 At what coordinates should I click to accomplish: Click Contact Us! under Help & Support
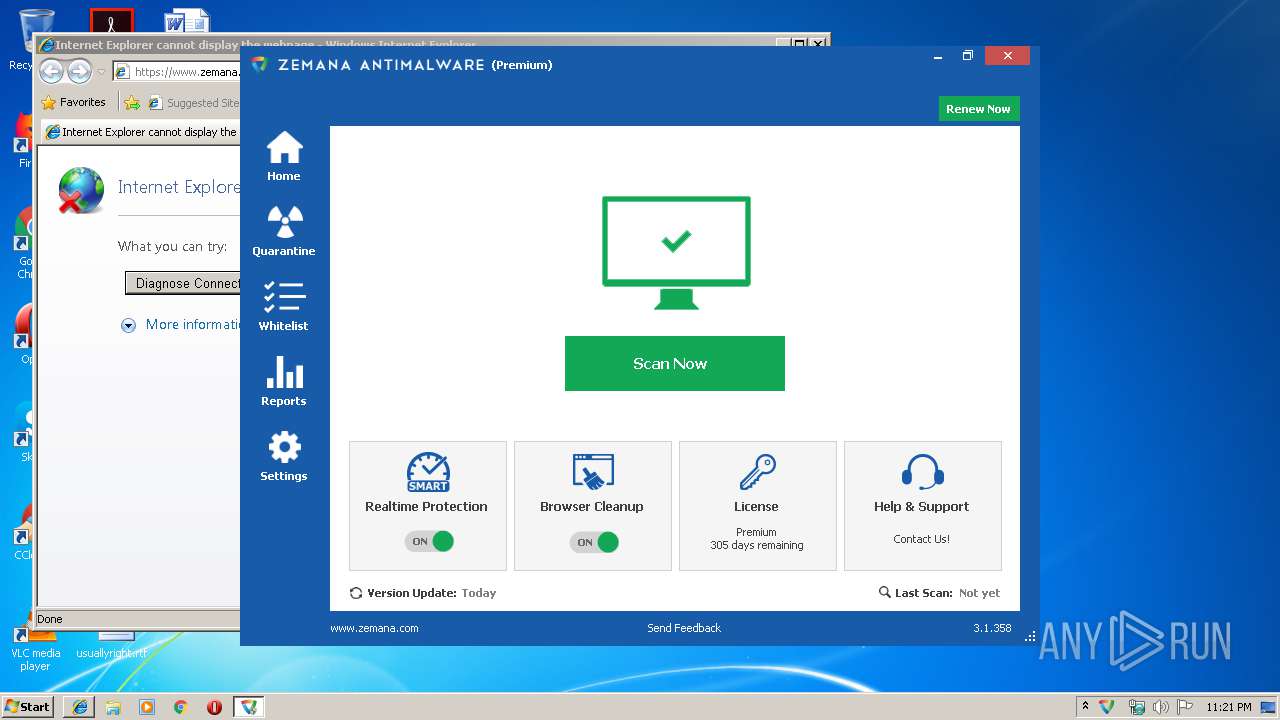922,539
